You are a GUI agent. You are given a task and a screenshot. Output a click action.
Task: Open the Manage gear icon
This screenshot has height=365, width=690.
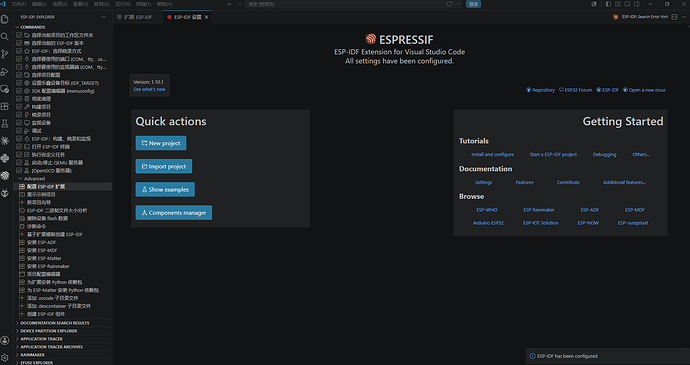(5, 358)
